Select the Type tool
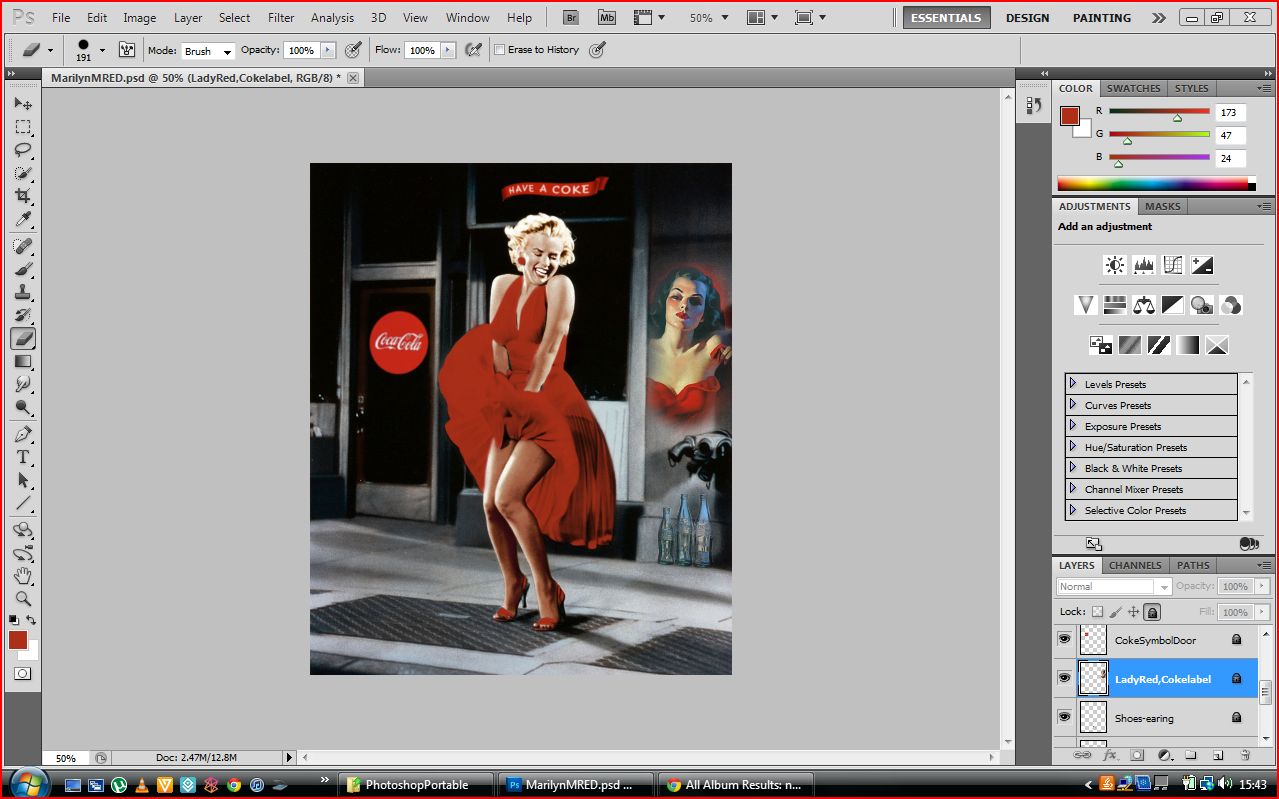The height and width of the screenshot is (799, 1279). (23, 457)
